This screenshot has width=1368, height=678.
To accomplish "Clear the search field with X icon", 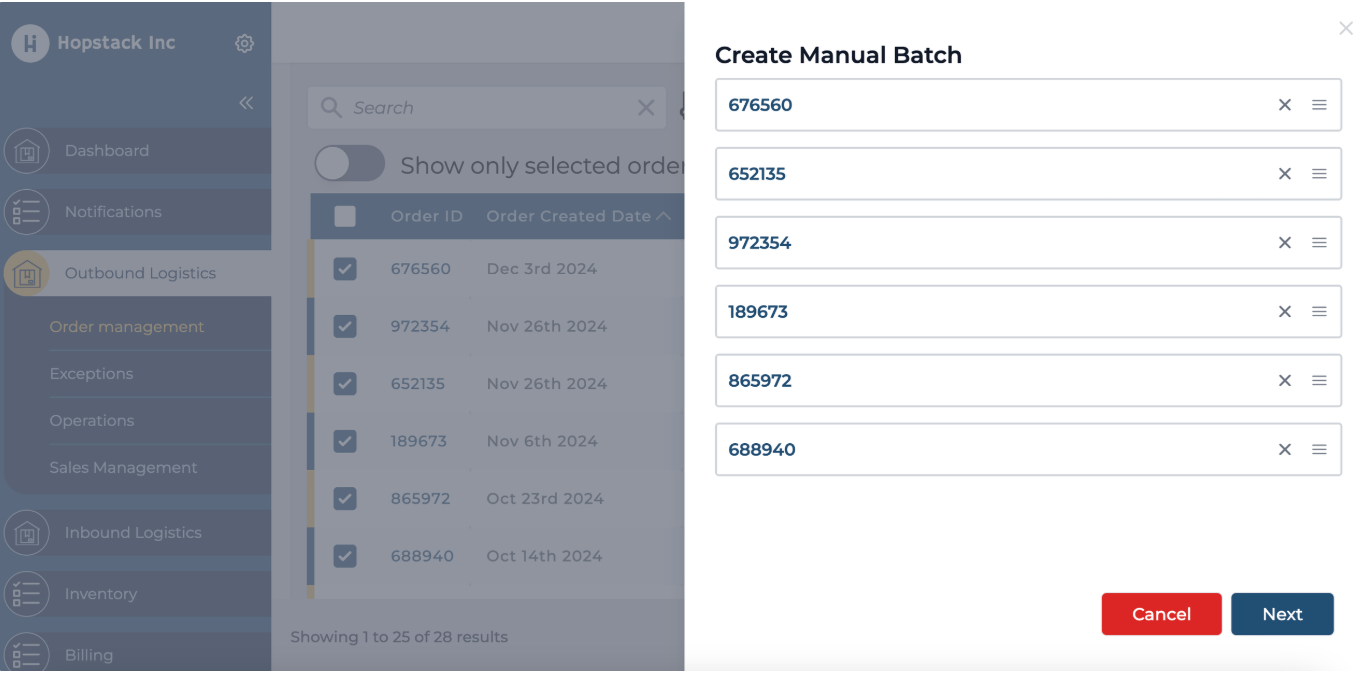I will pyautogui.click(x=646, y=108).
